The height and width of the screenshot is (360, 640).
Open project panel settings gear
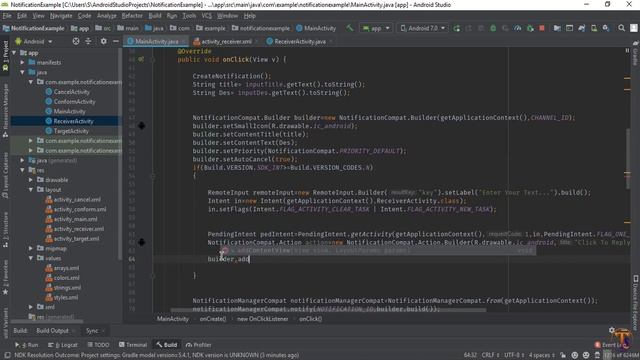(103, 41)
